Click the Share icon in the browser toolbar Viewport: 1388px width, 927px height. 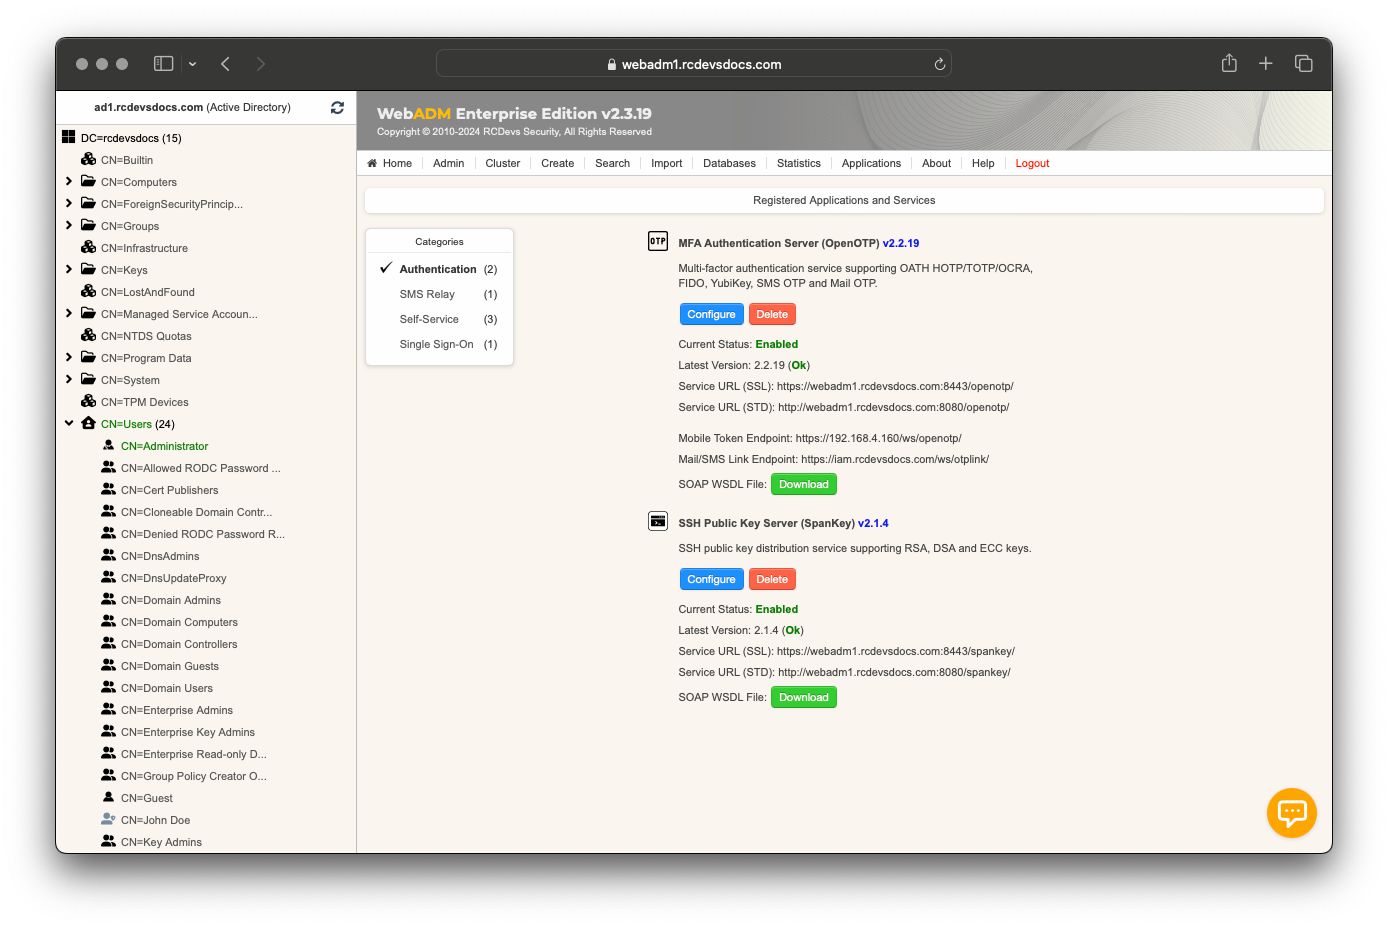click(1228, 63)
